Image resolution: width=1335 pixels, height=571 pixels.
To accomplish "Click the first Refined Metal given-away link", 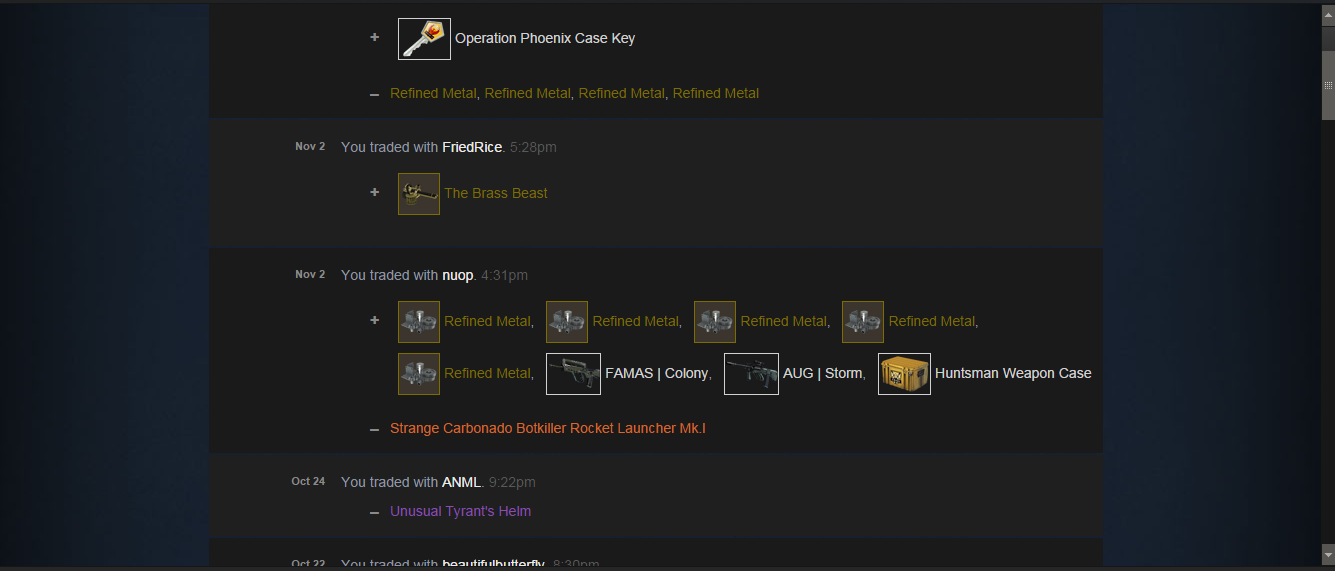I will (433, 93).
